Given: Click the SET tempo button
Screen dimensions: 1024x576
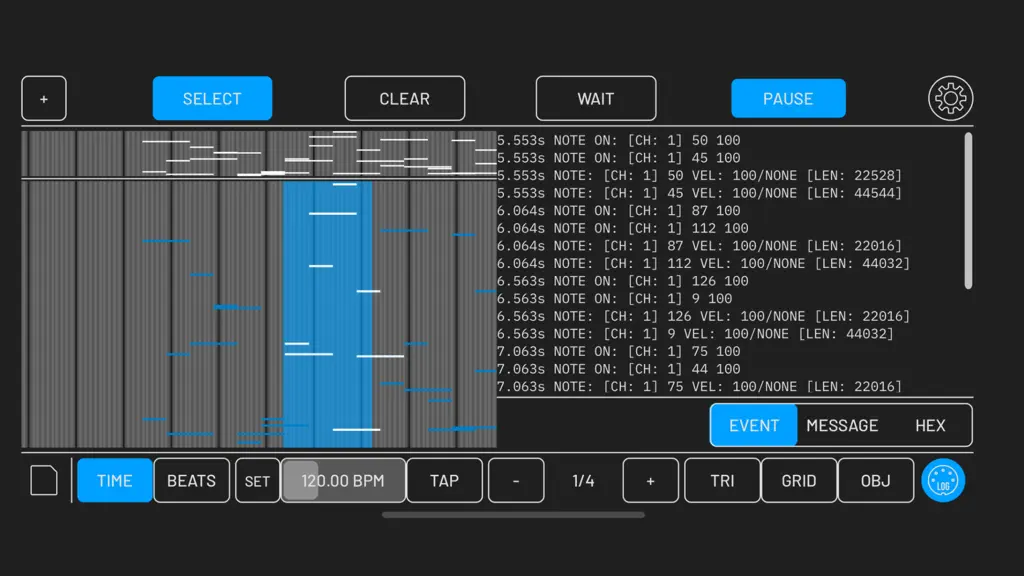Looking at the screenshot, I should 257,481.
